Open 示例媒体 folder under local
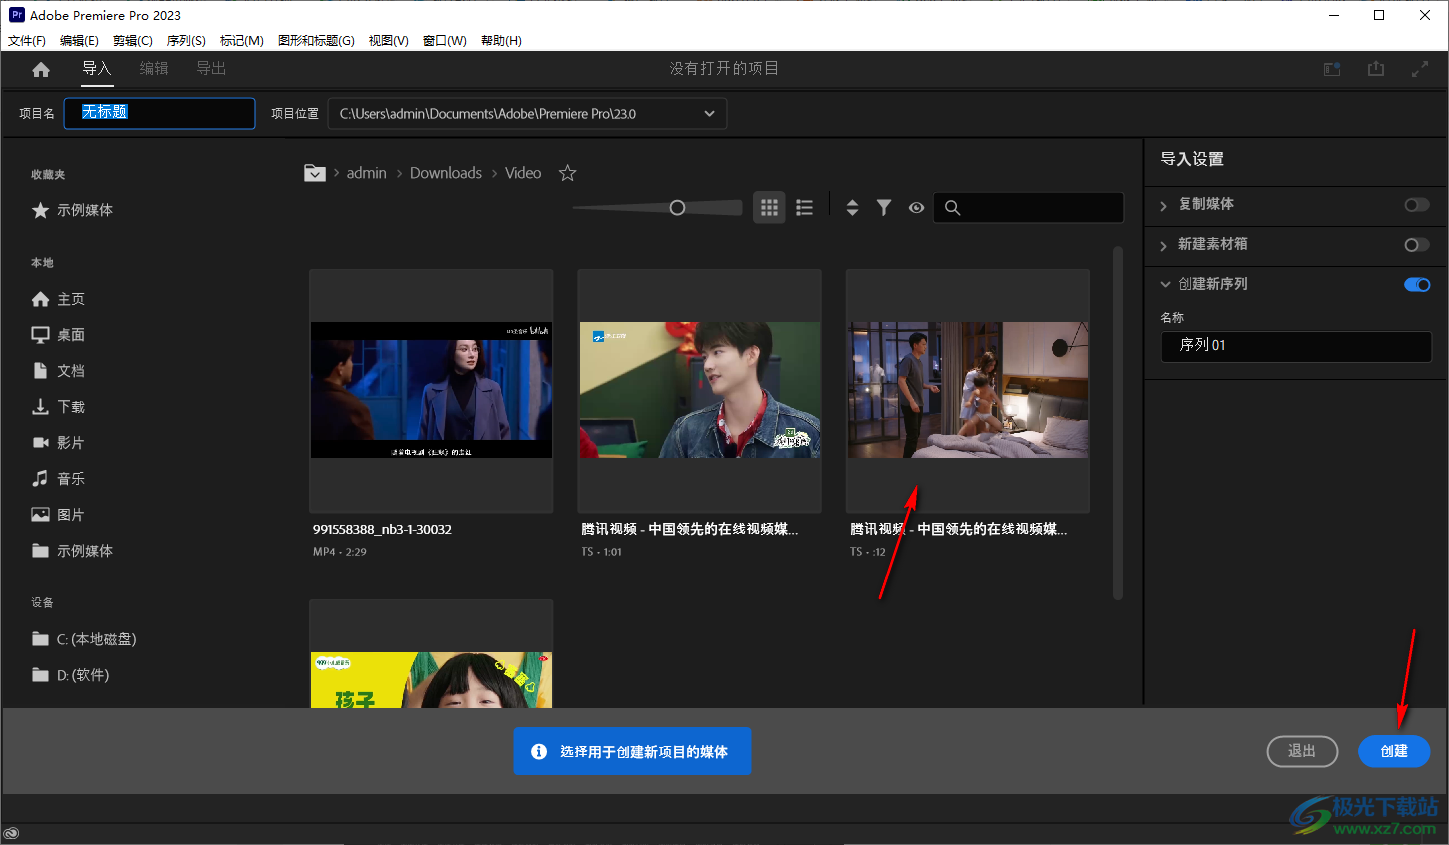Screen dimensions: 1449x845 tap(72, 551)
